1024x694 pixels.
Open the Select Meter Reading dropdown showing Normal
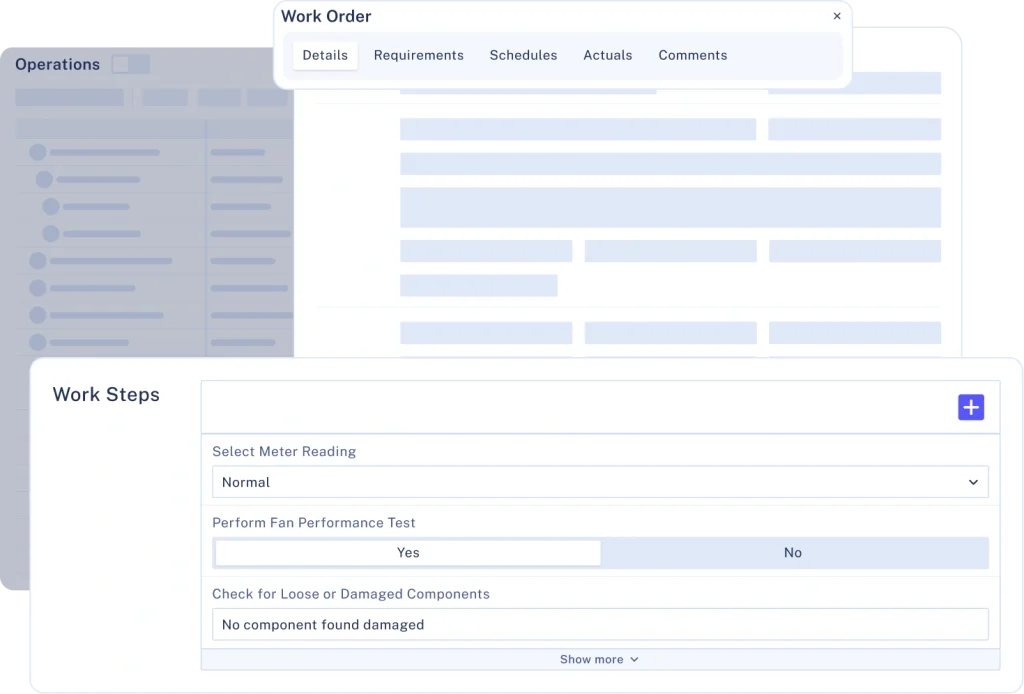tap(600, 482)
